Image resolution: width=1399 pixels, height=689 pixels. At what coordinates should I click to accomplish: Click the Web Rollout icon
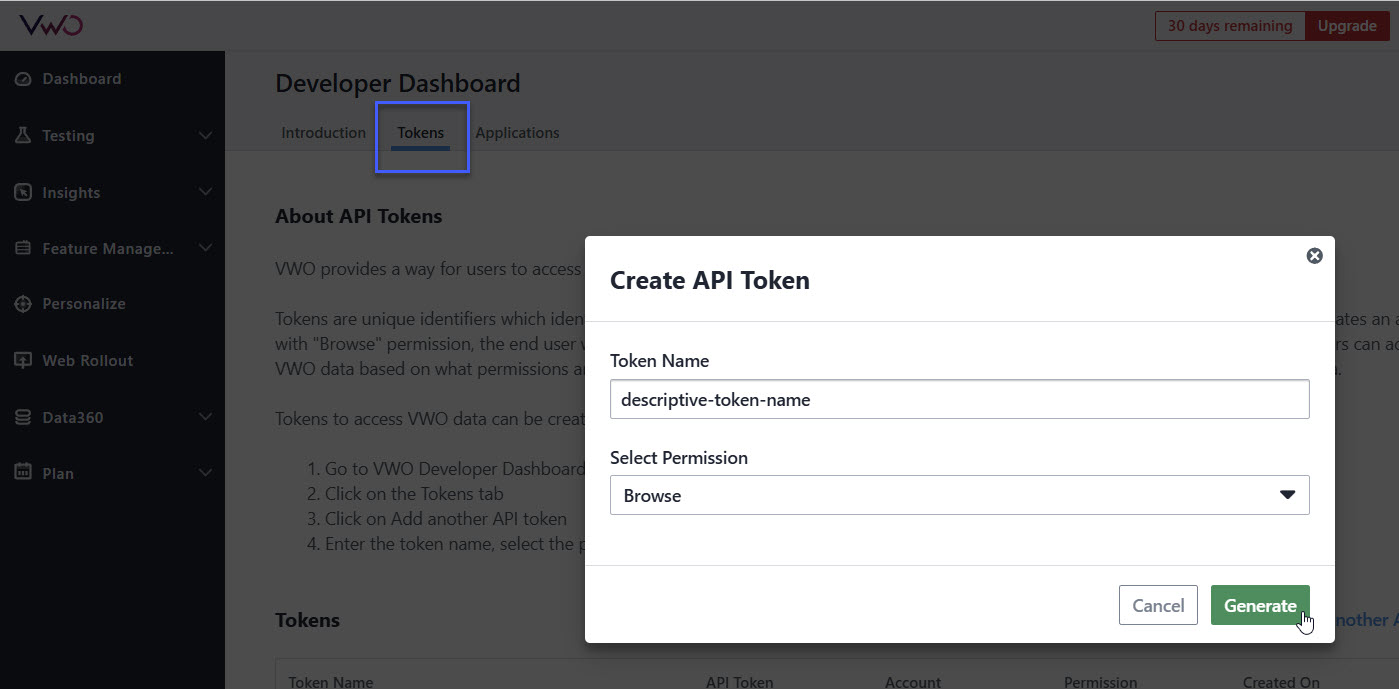23,361
